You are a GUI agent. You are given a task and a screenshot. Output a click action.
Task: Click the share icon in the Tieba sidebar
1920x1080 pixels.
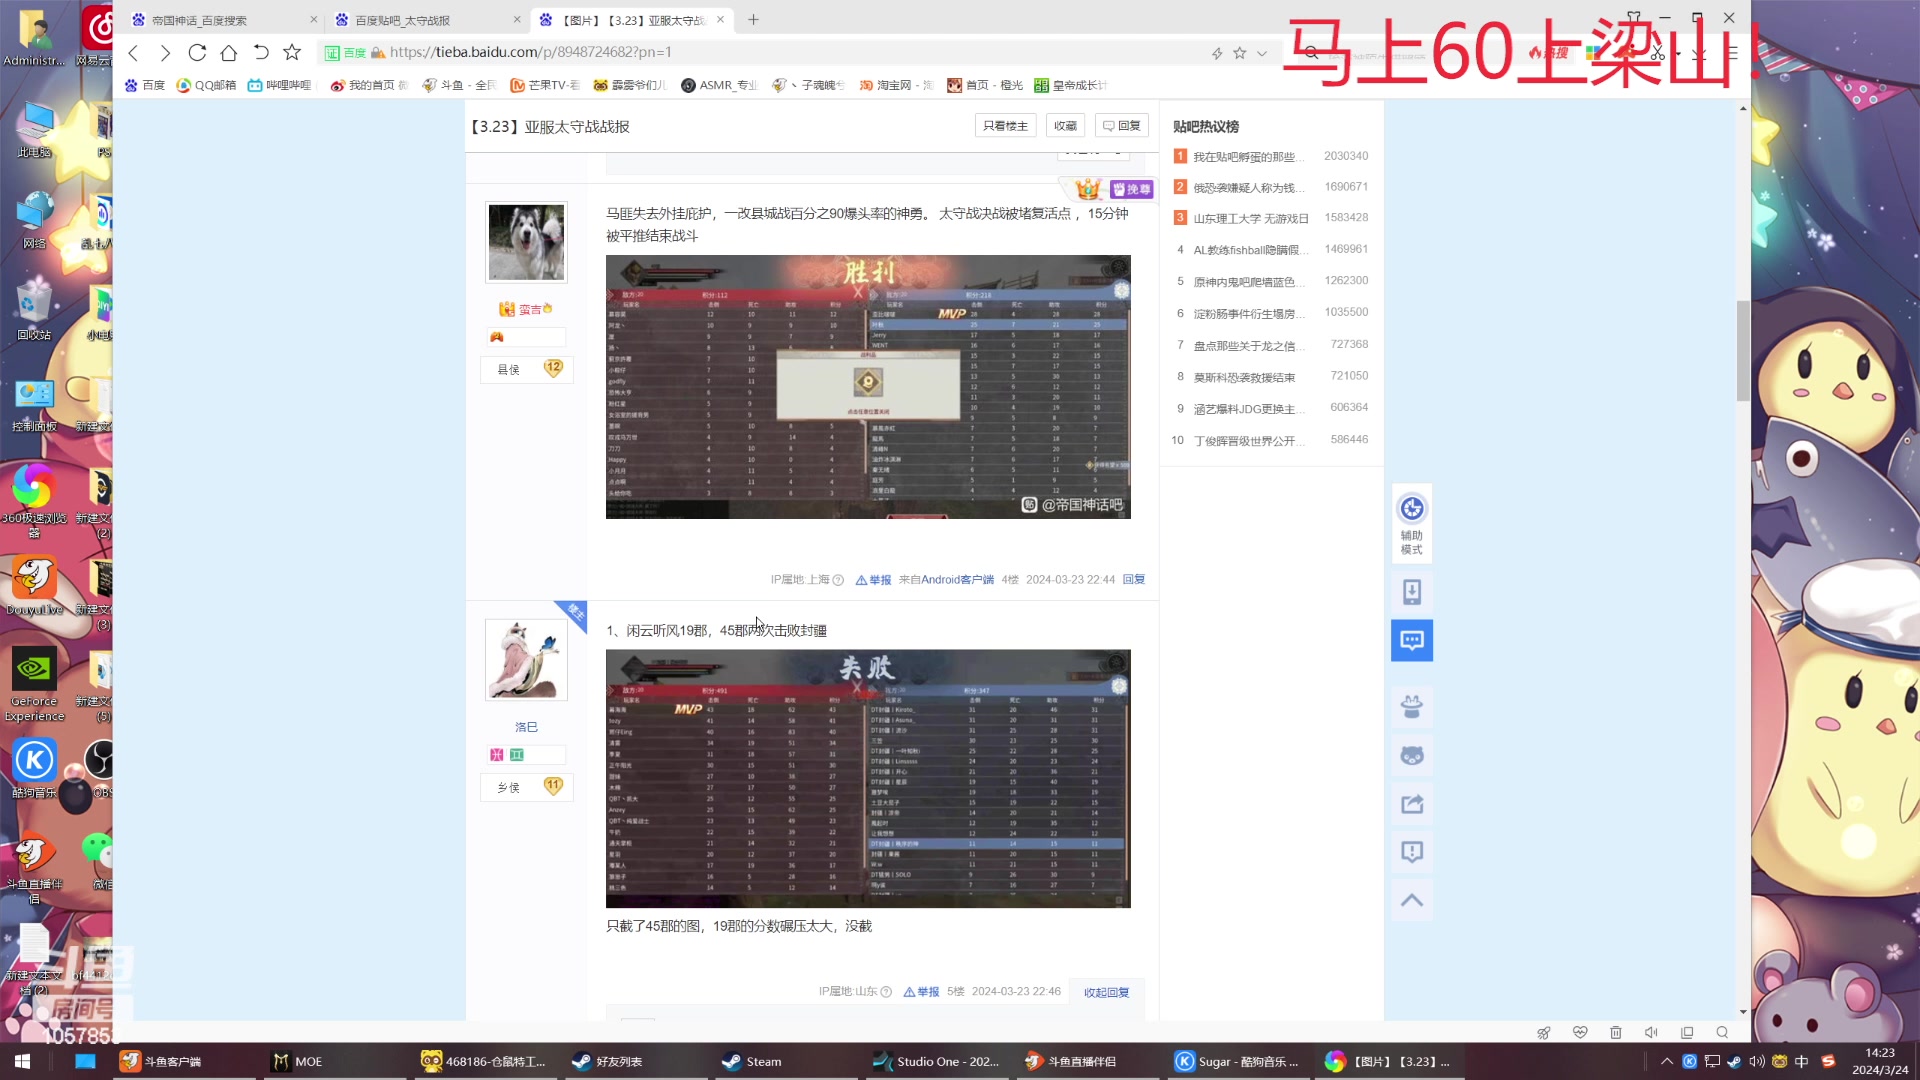1411,803
